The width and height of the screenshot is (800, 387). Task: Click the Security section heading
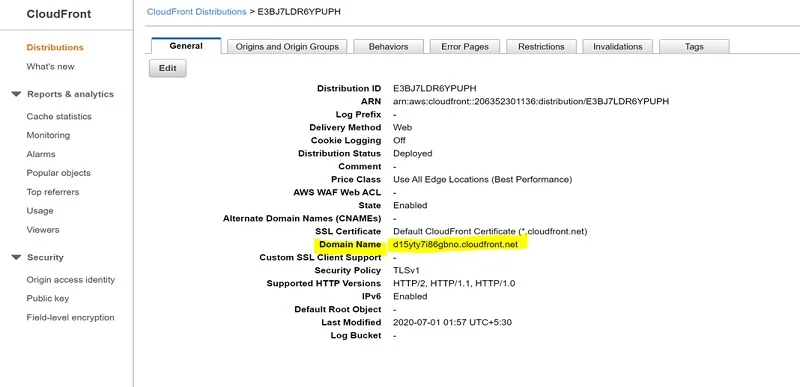(x=45, y=257)
